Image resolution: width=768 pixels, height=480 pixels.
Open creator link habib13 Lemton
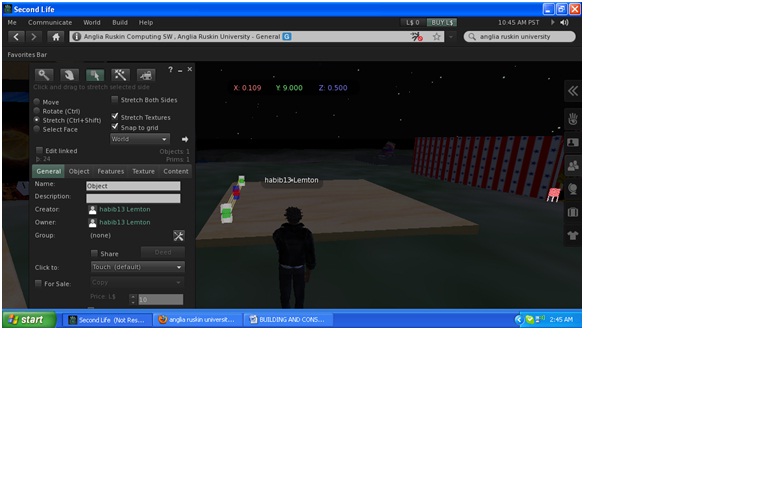pos(125,209)
